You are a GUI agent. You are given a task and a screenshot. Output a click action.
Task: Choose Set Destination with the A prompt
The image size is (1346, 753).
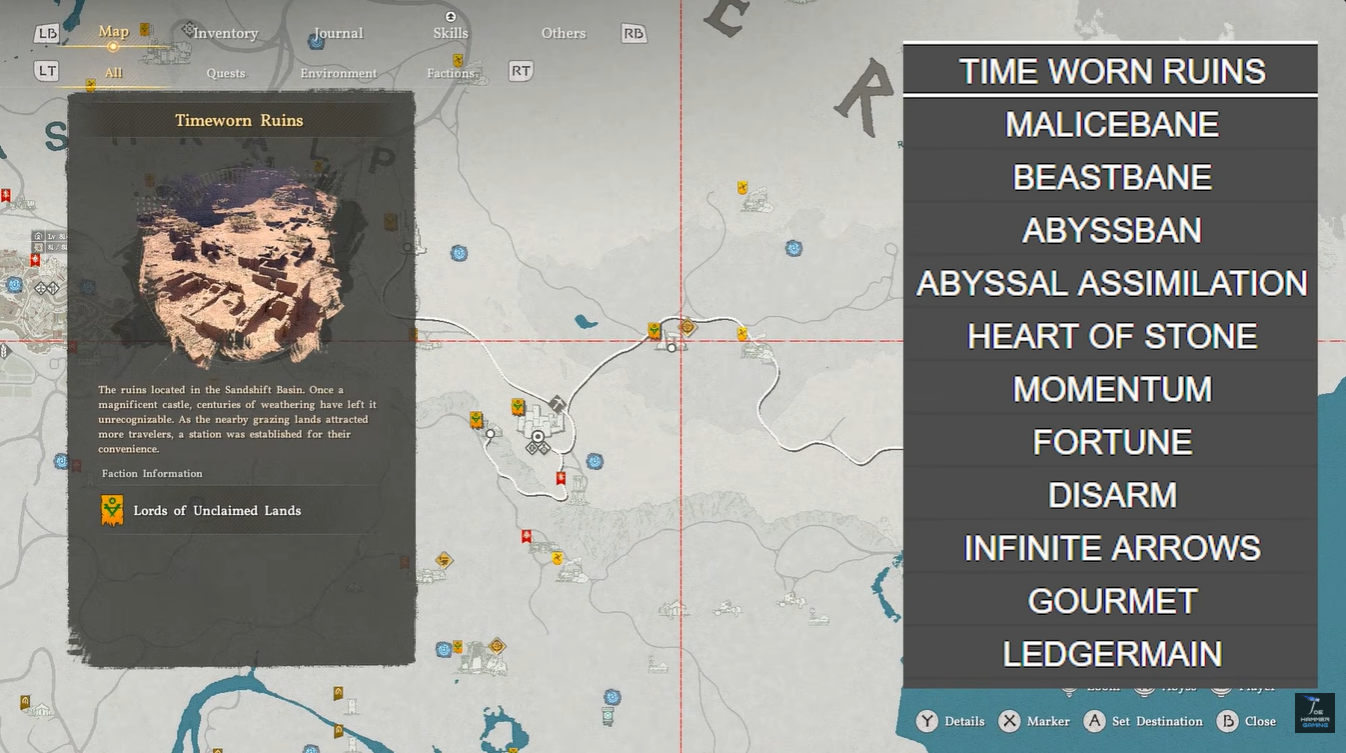1143,721
